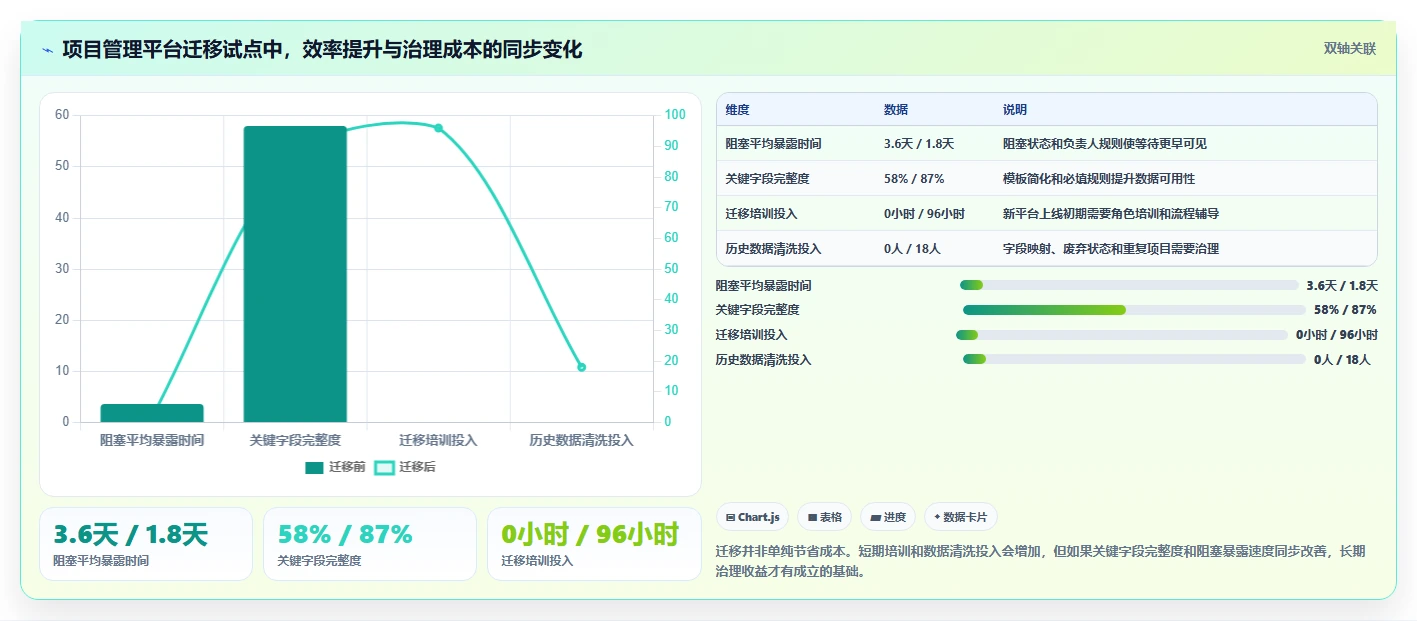Click progress value 58% / 87%
This screenshot has width=1417, height=621.
coord(1345,310)
